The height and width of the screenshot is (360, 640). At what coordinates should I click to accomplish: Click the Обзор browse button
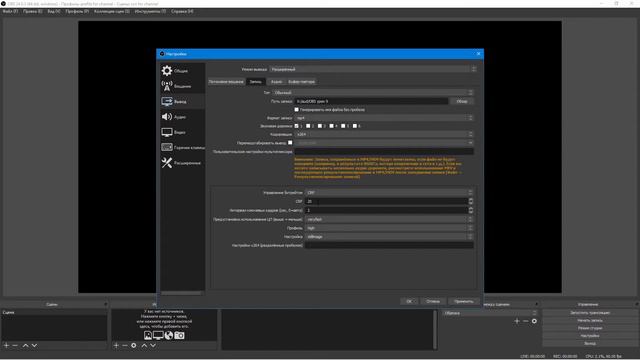tap(462, 101)
